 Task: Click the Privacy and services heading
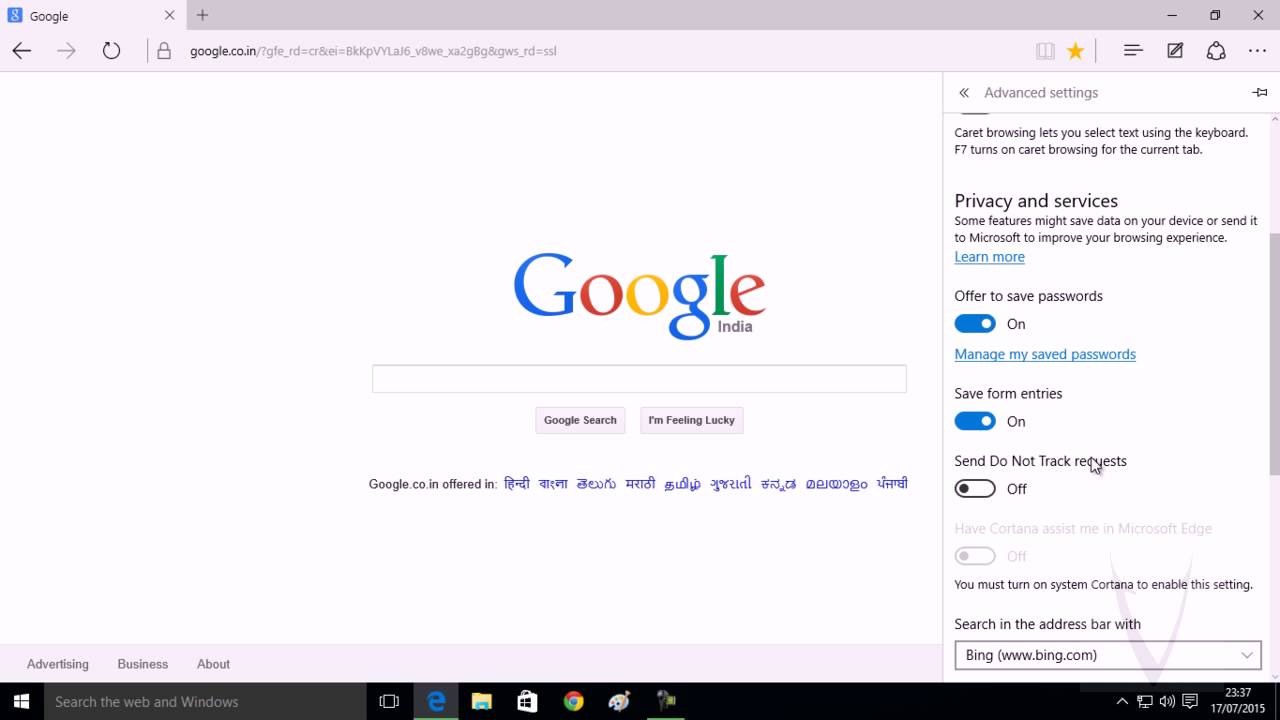pos(1036,201)
